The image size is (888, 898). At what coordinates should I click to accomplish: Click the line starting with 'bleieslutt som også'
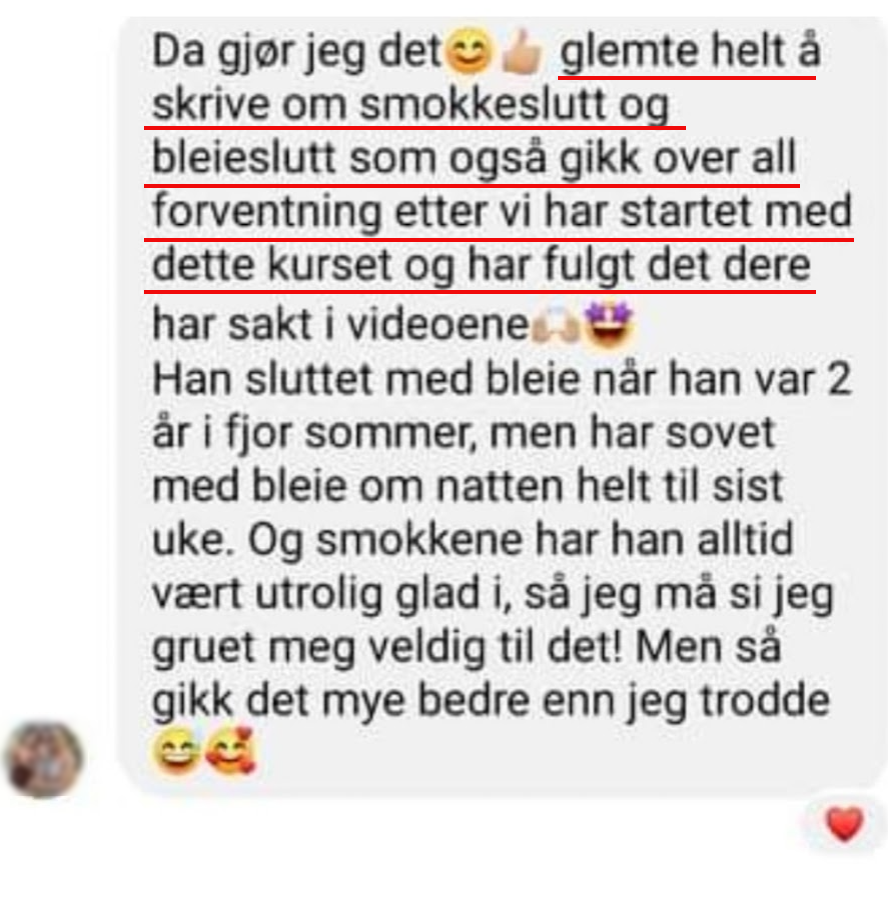pos(474,159)
